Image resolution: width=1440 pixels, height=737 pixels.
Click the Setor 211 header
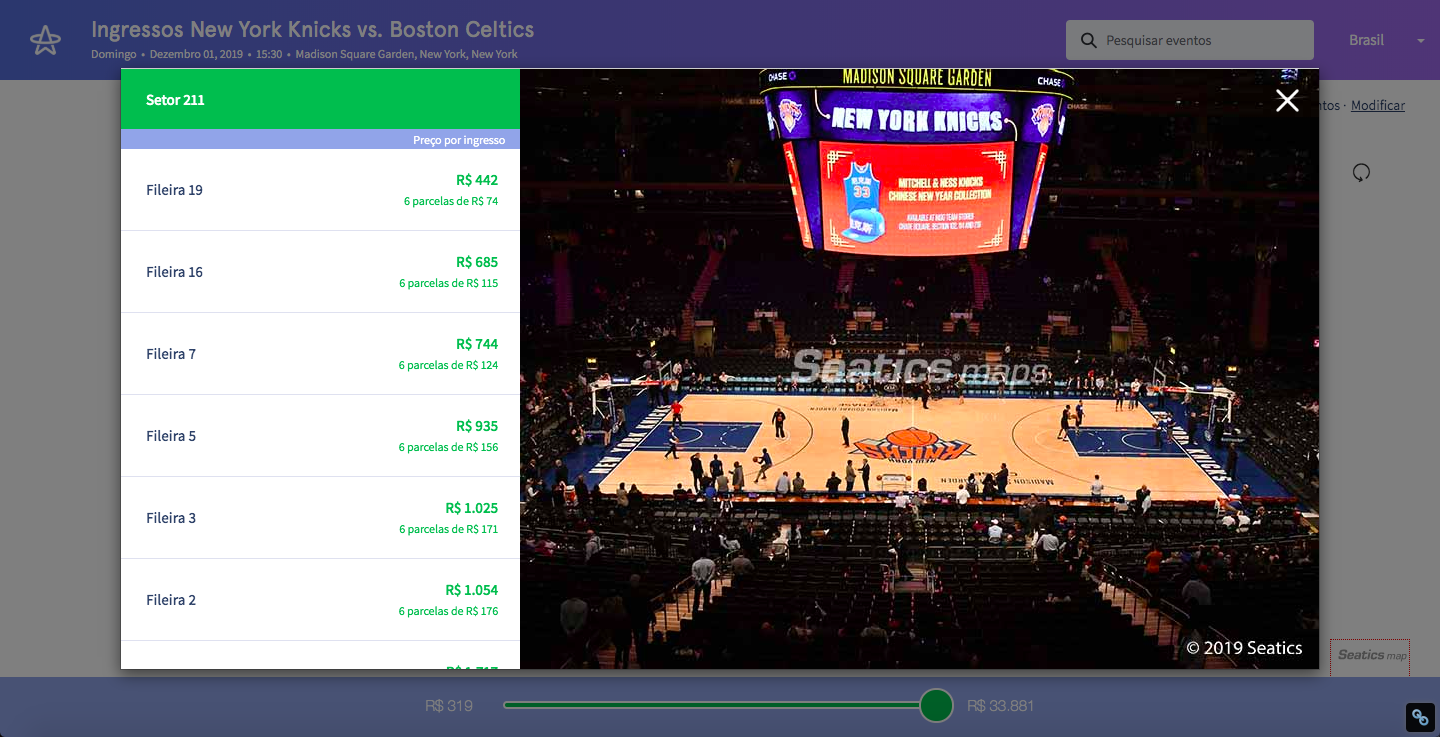[x=320, y=100]
